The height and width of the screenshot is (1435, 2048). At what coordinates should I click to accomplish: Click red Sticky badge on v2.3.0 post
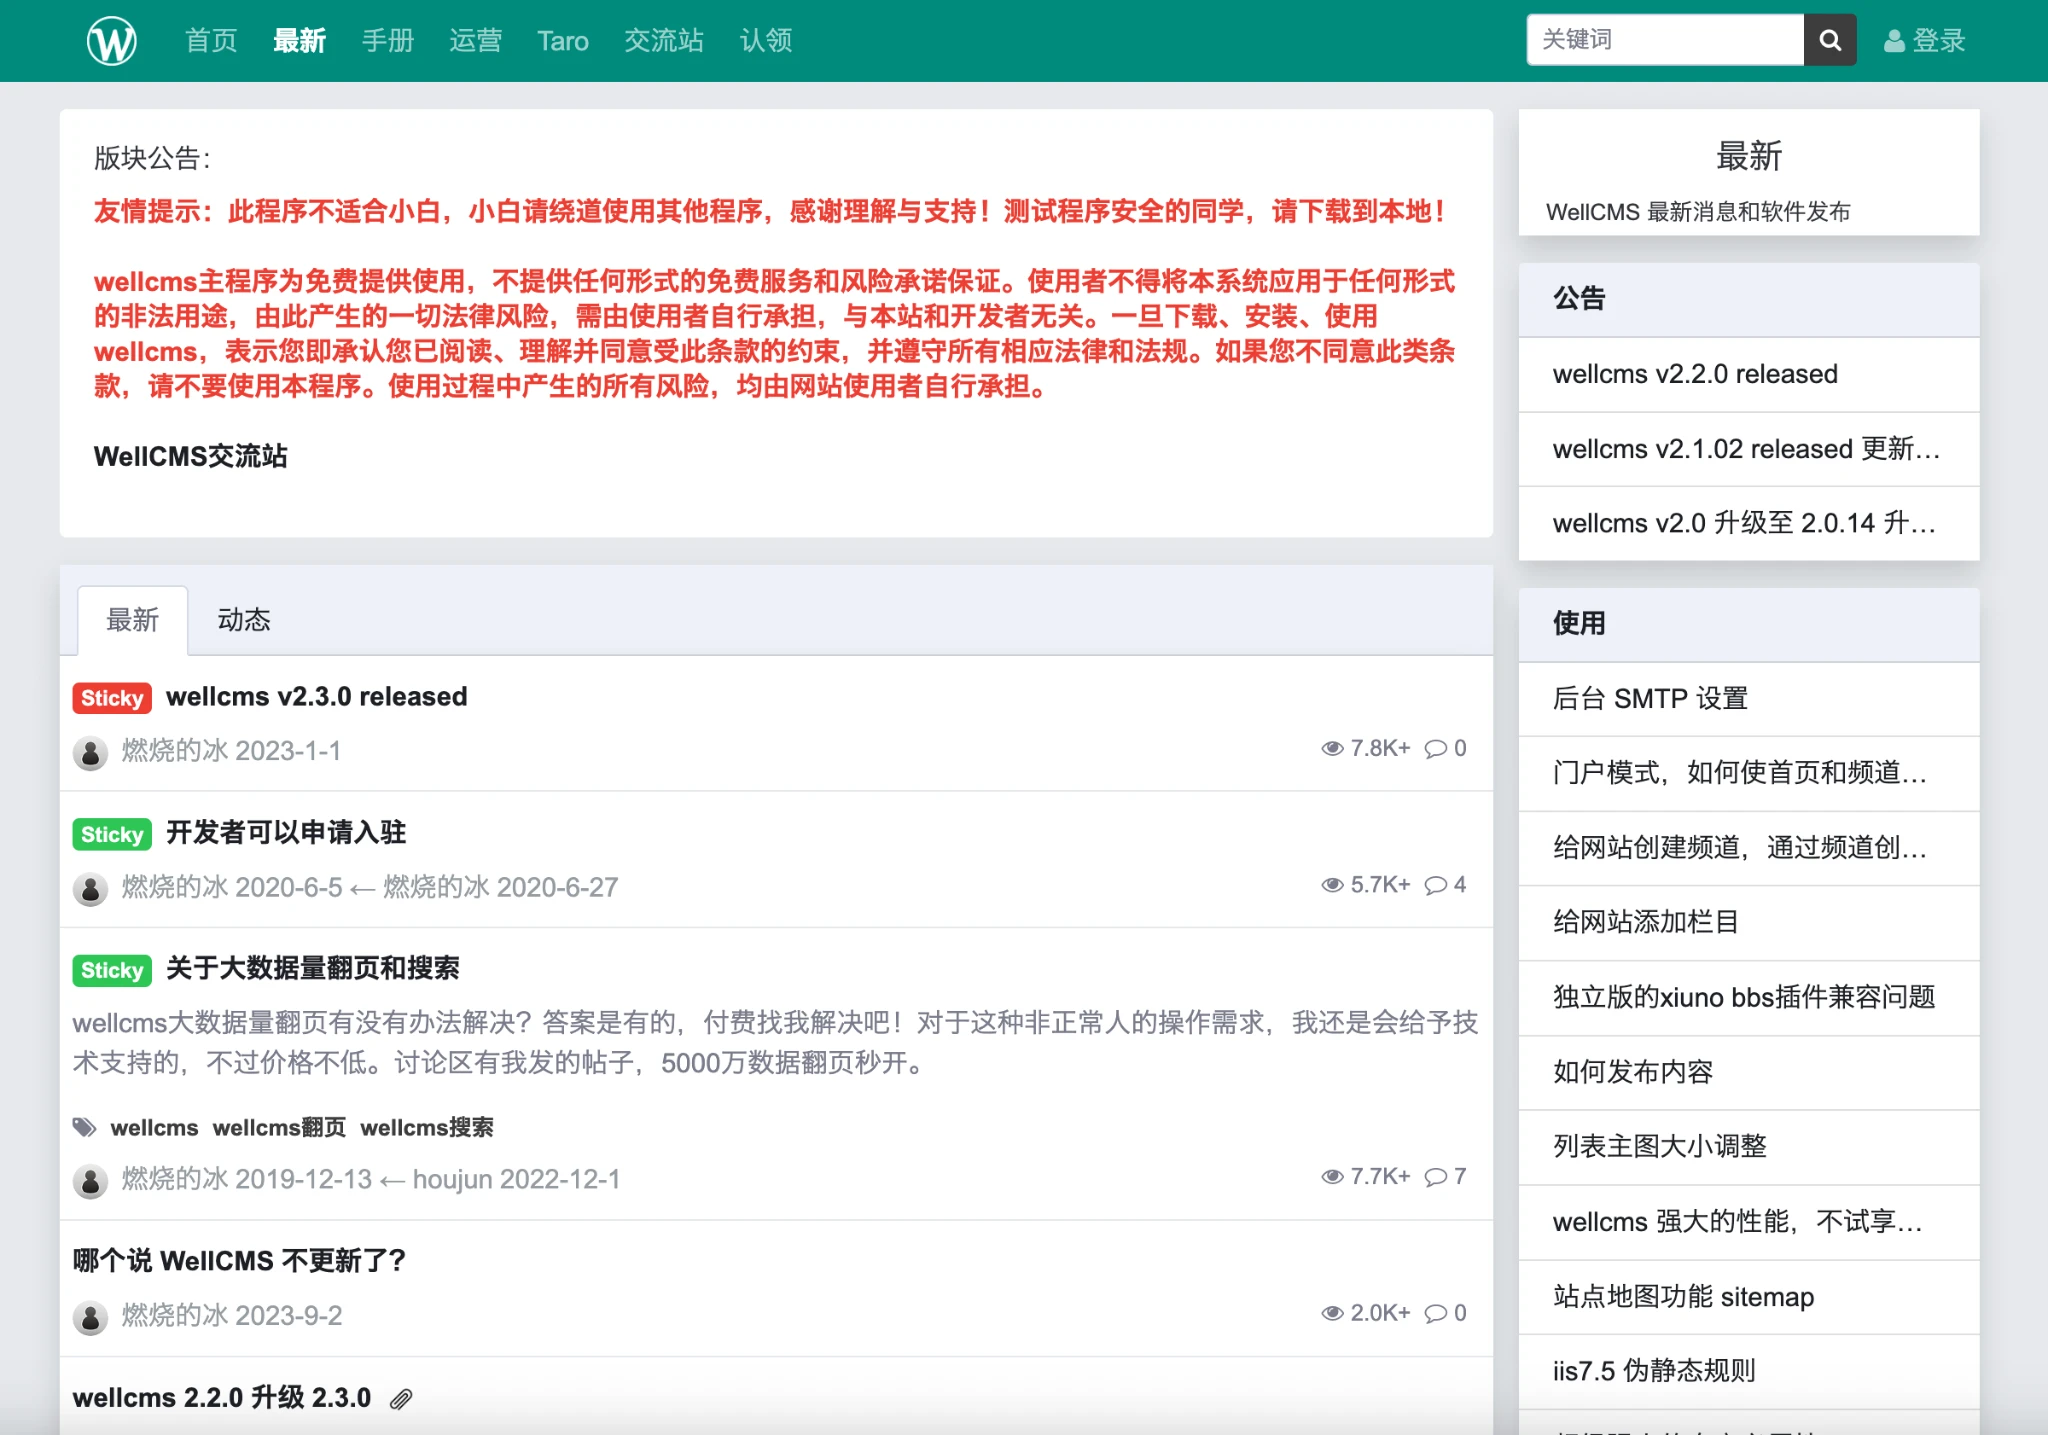pos(112,698)
